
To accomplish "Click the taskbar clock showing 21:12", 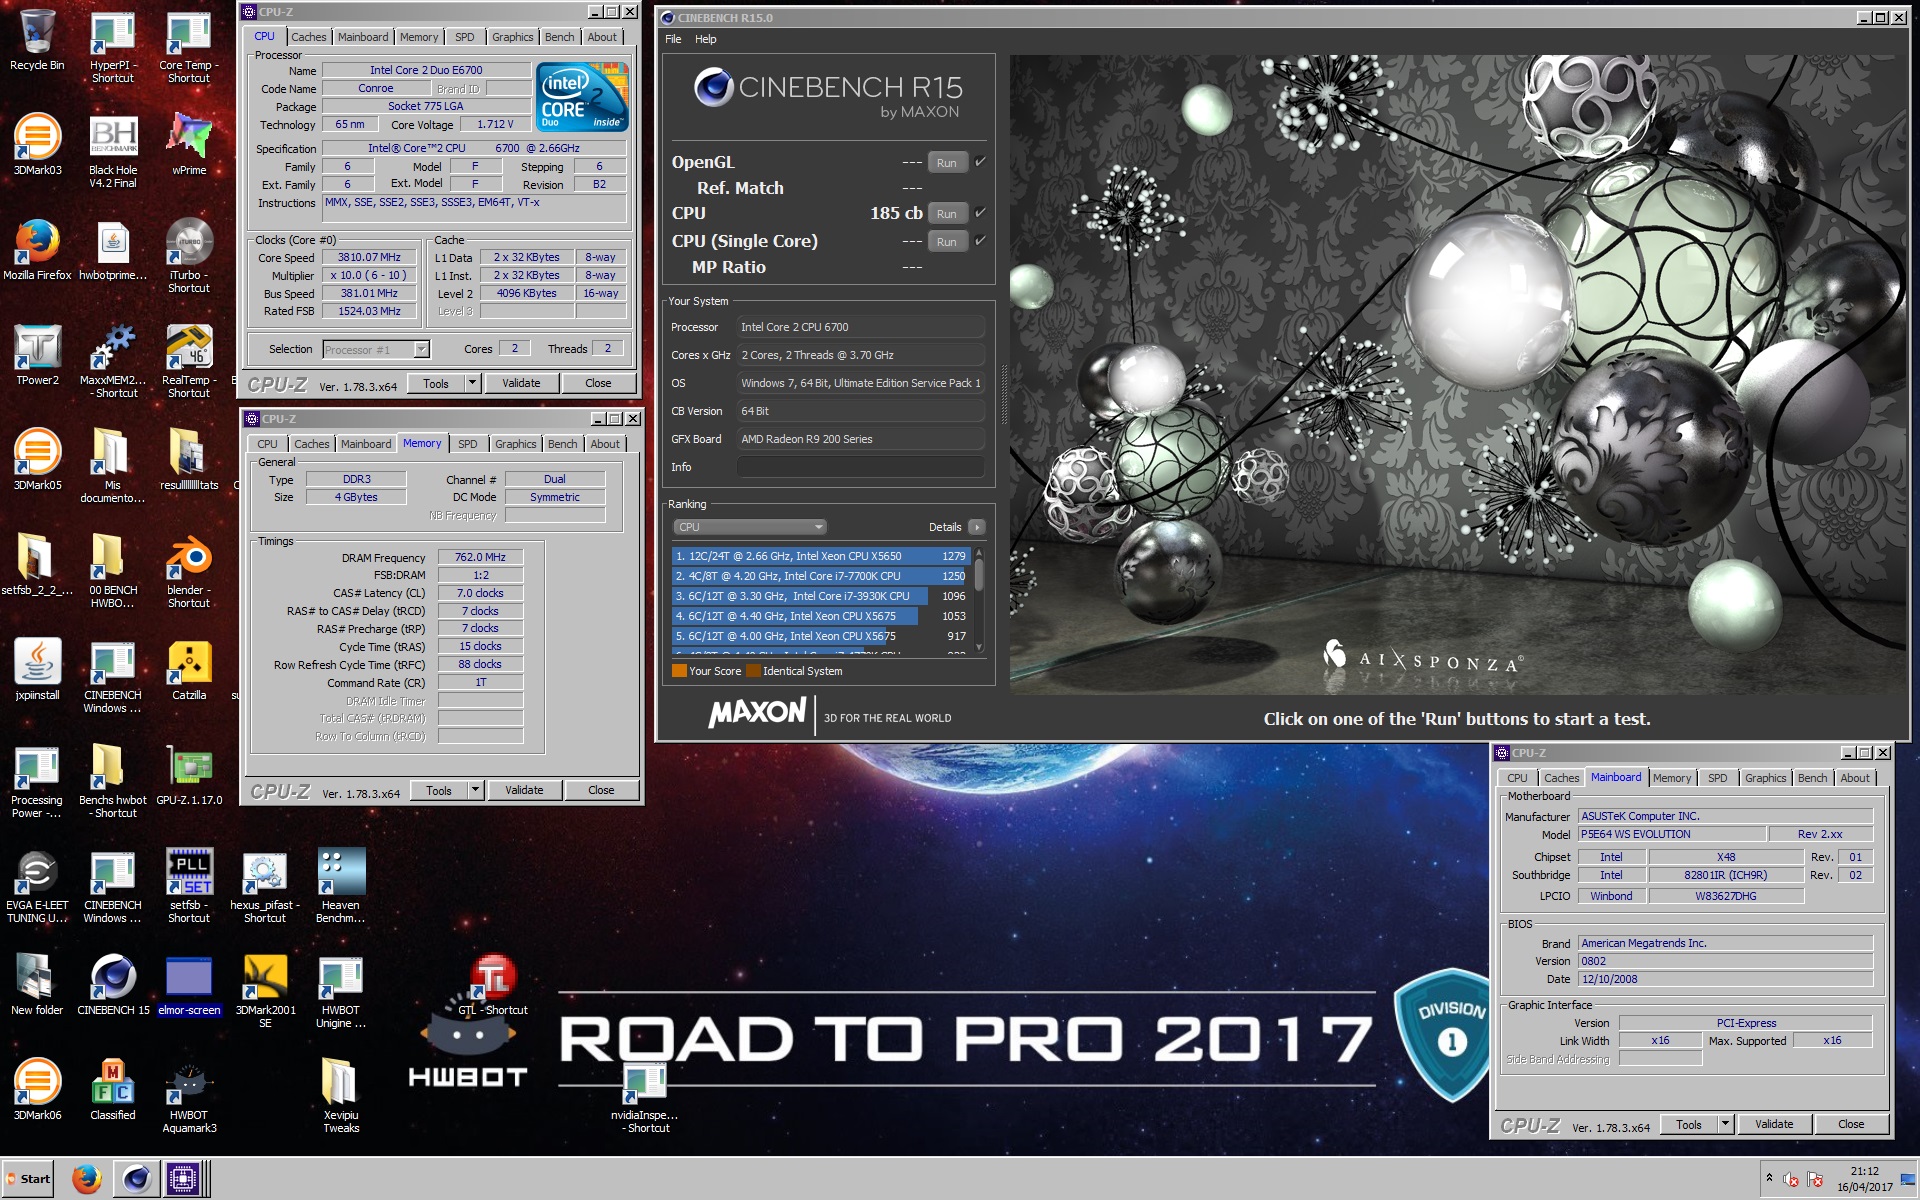I will tap(1864, 1179).
